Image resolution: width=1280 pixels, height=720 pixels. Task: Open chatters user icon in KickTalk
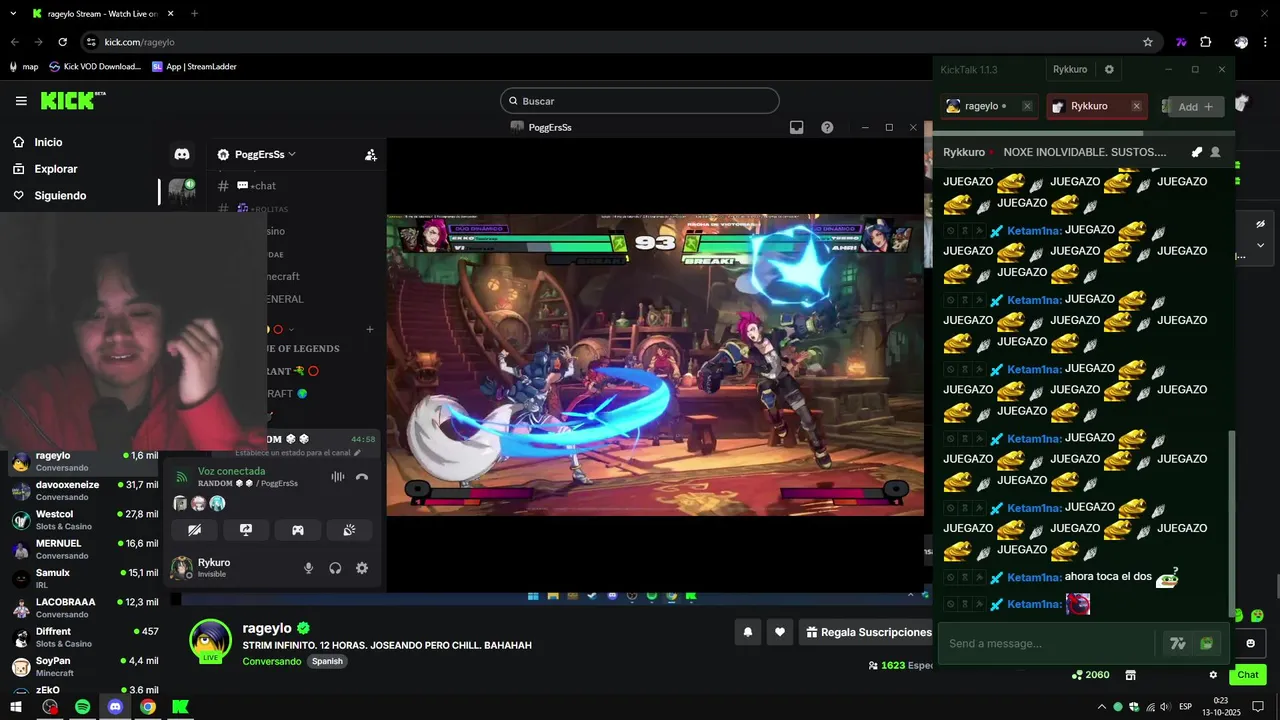1215,152
